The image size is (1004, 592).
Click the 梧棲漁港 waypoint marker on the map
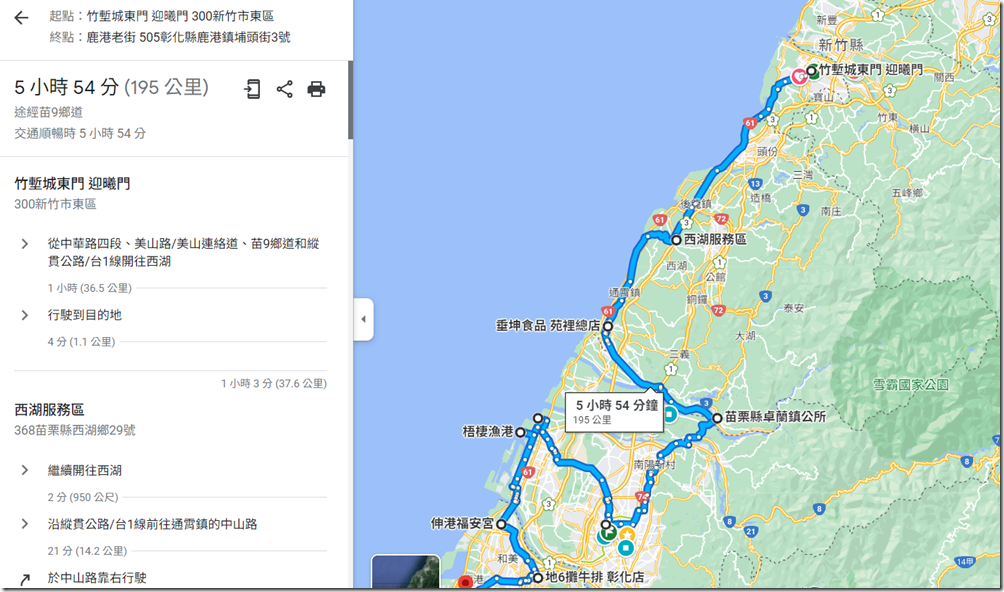click(x=521, y=433)
